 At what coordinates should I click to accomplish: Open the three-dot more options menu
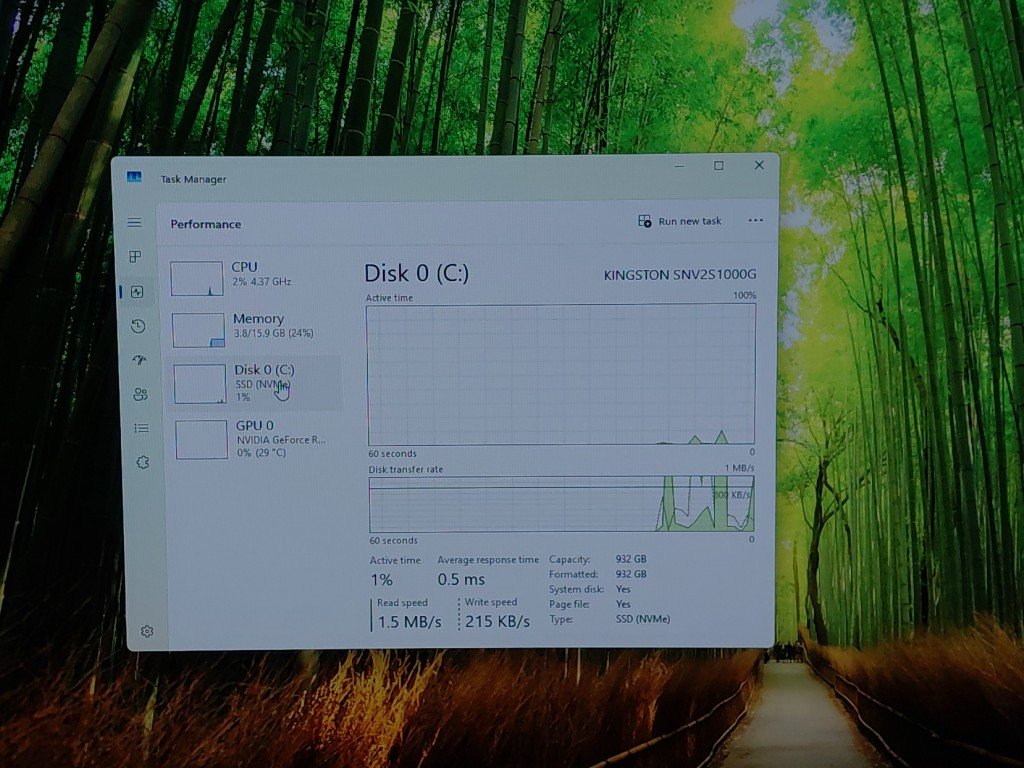755,221
